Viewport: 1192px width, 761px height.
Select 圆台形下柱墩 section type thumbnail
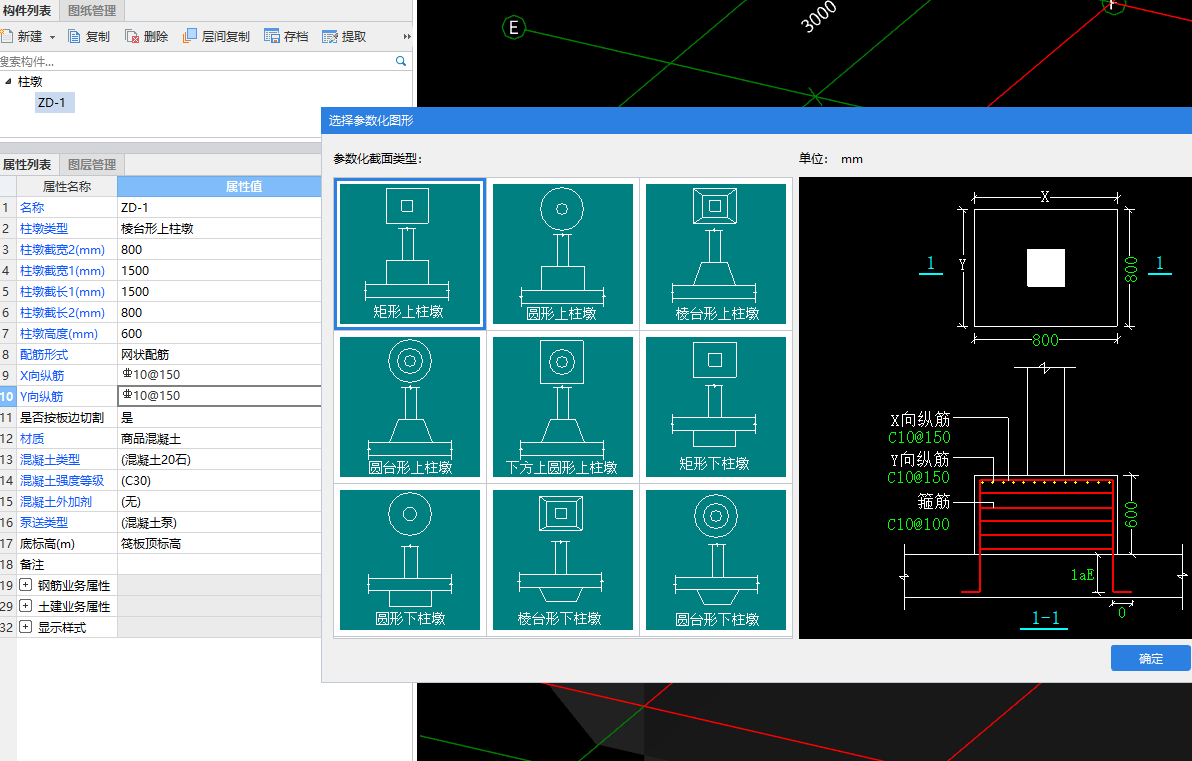pos(715,560)
